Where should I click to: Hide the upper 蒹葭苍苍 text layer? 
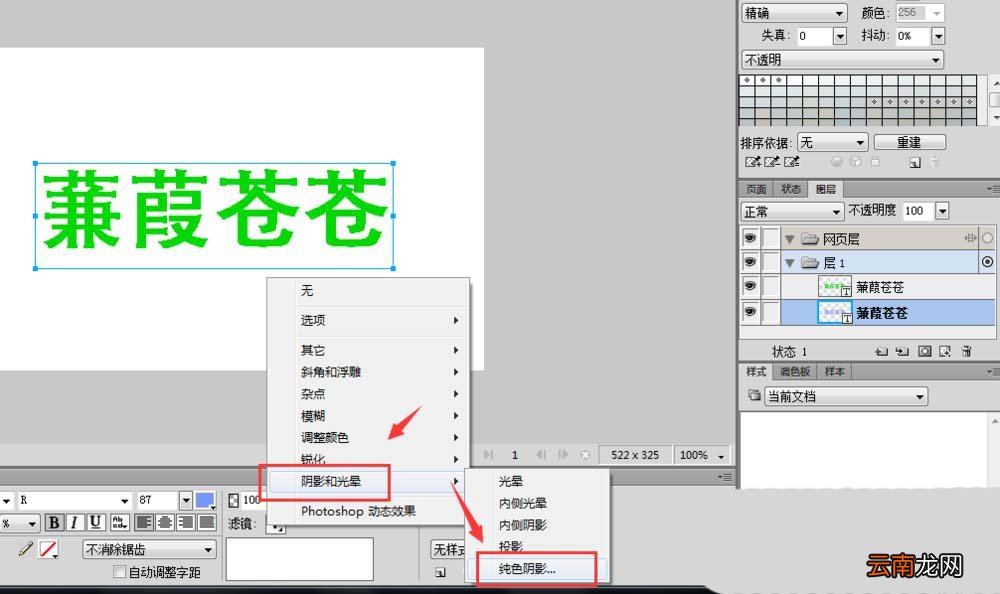750,286
